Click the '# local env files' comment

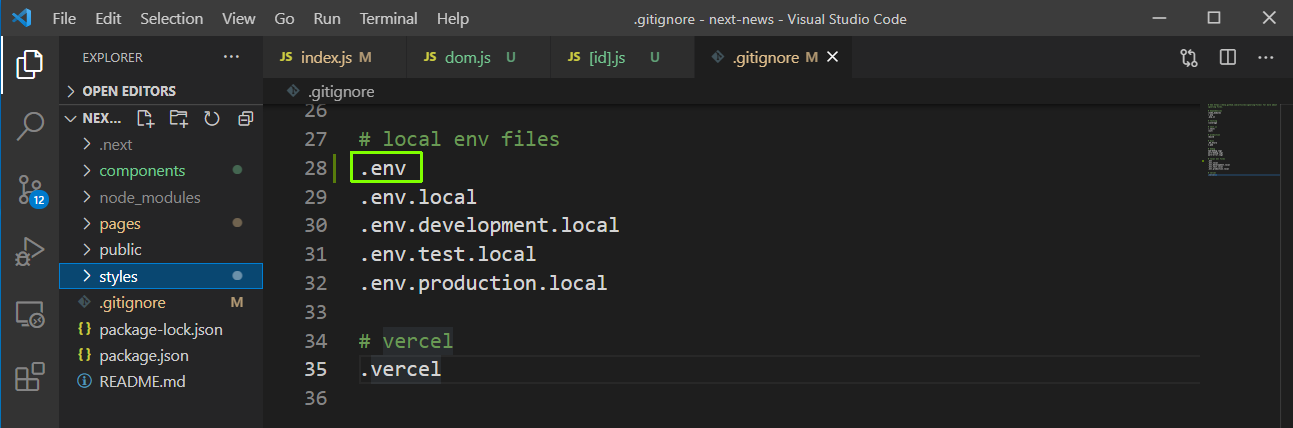pos(459,140)
